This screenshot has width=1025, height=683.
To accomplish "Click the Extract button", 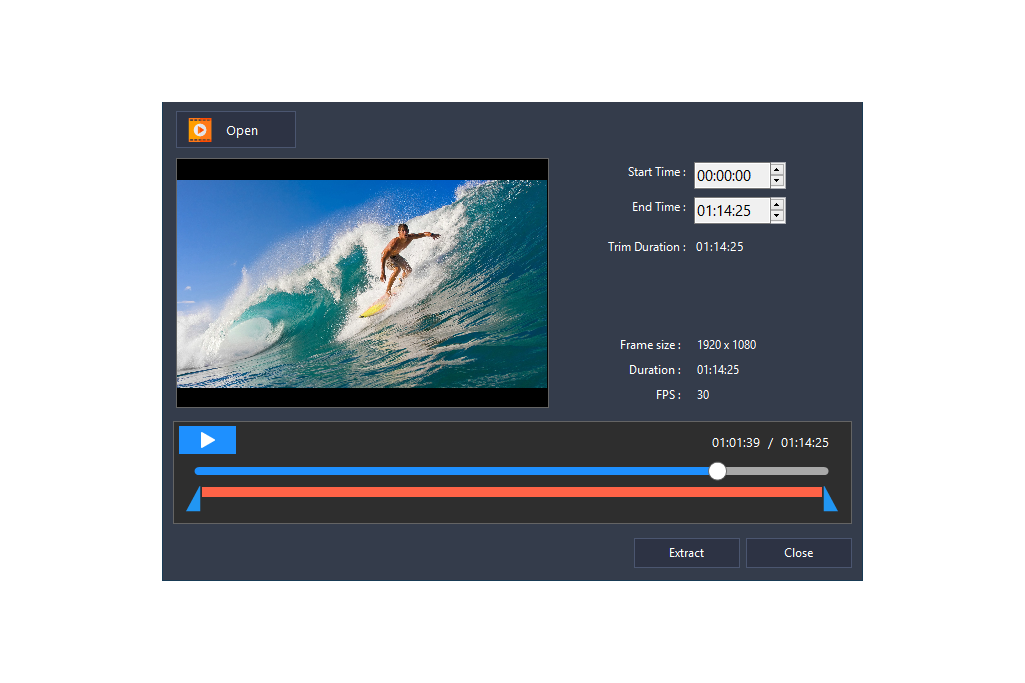I will (x=686, y=552).
